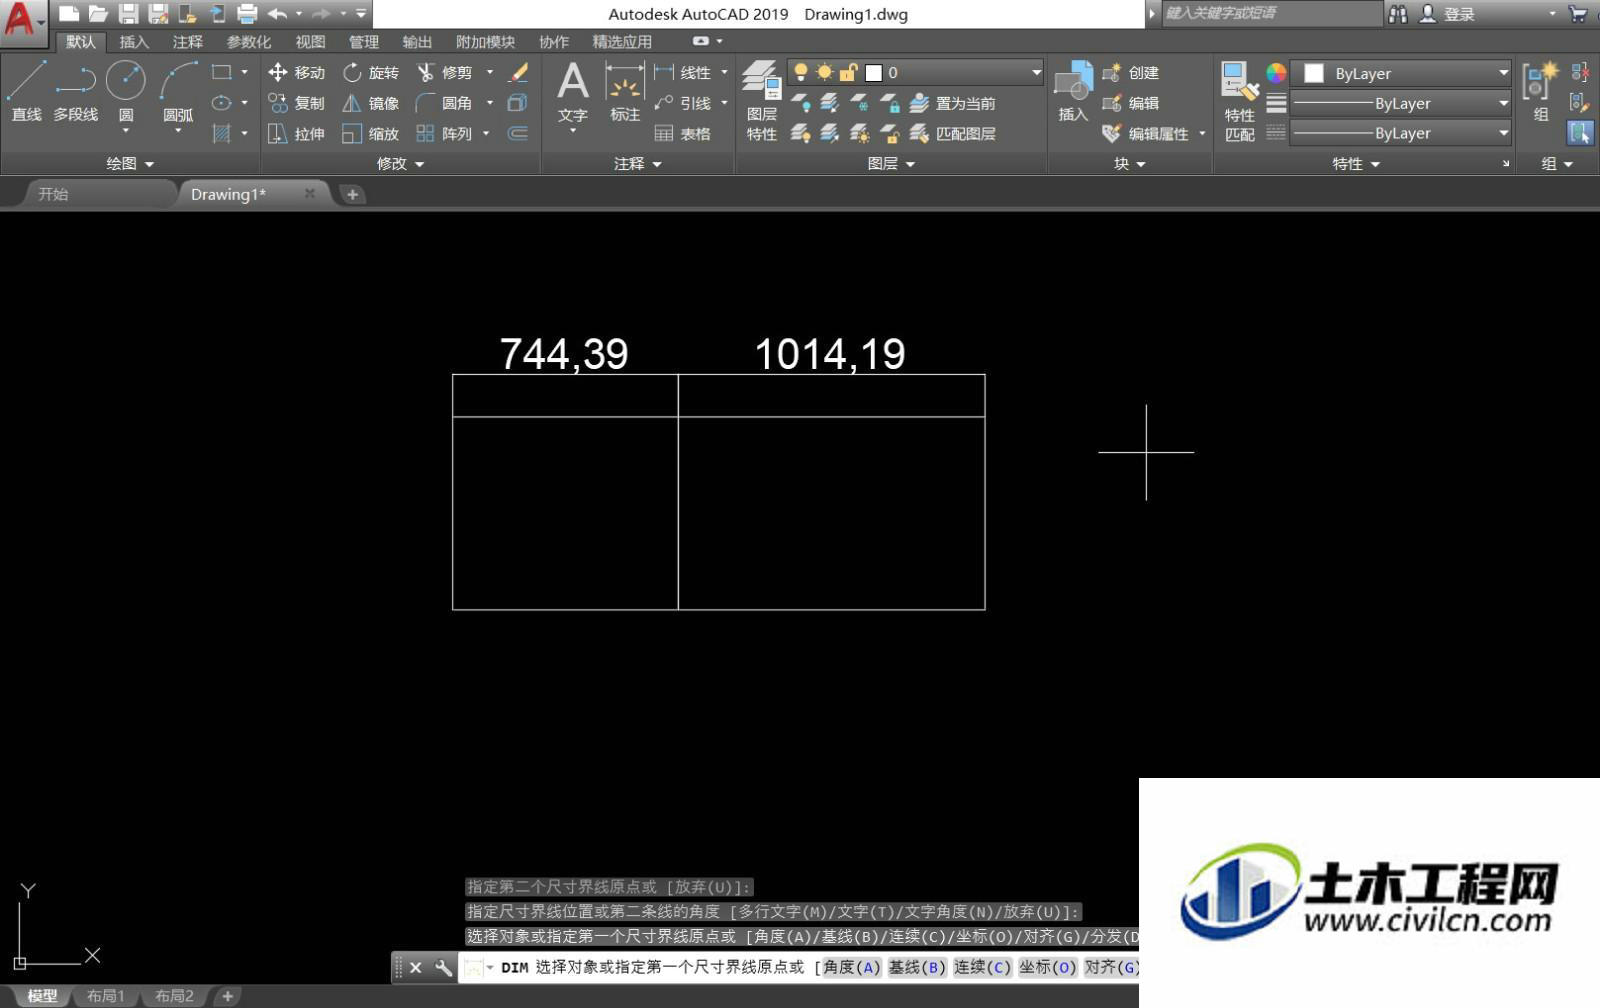1600x1008 pixels.
Task: Activate the 拉伸 (Stretch) command
Action: coord(297,133)
